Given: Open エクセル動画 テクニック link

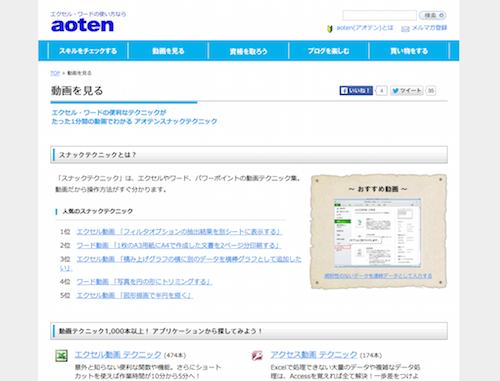Looking at the screenshot, I should point(118,355).
